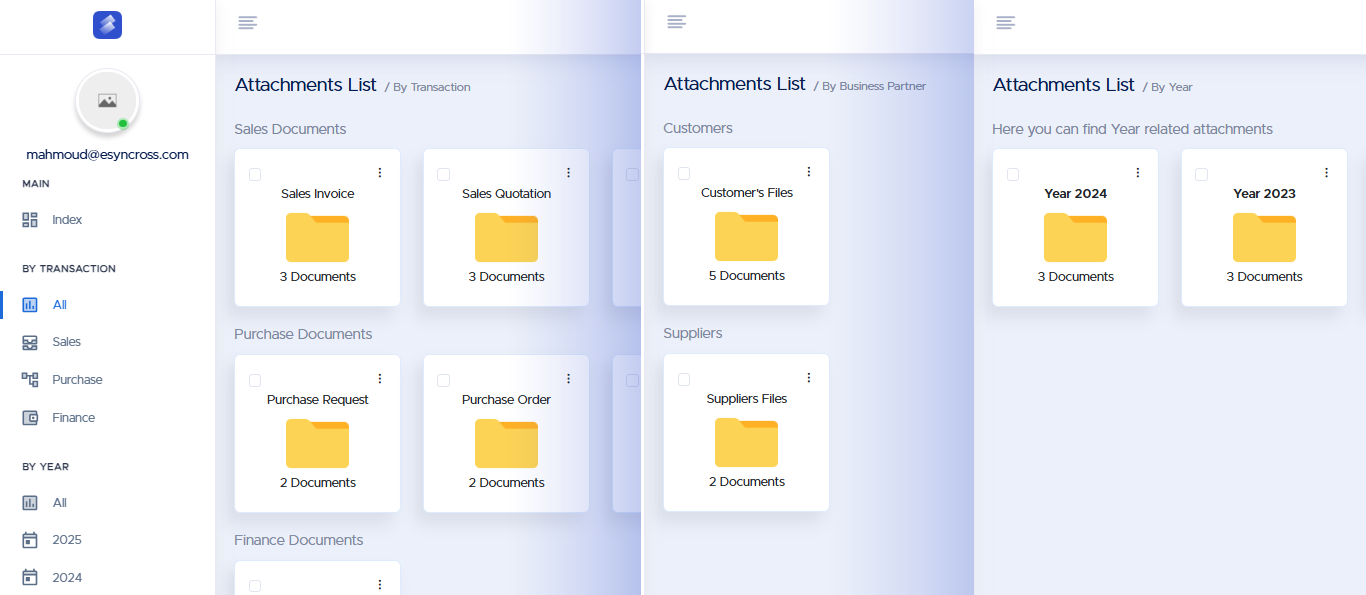The image size is (1366, 595).
Task: Open the Purchase Order card options menu
Action: (x=569, y=379)
